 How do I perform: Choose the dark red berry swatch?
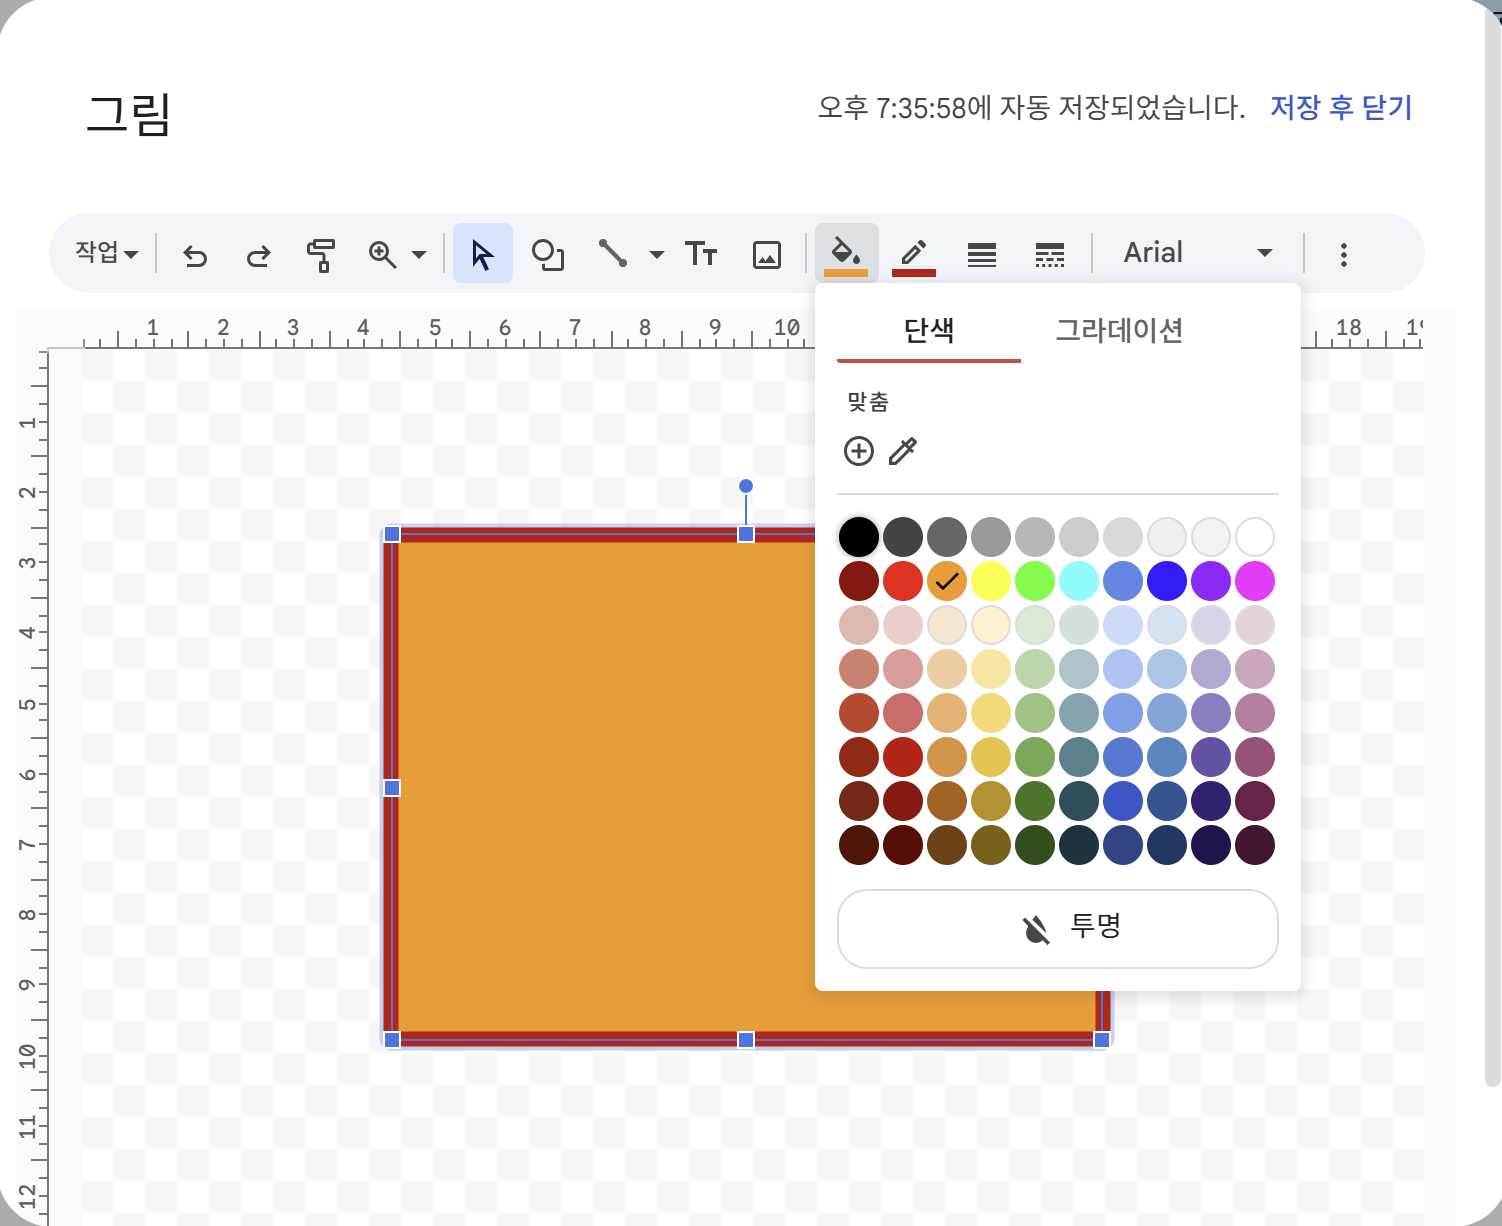click(x=859, y=581)
